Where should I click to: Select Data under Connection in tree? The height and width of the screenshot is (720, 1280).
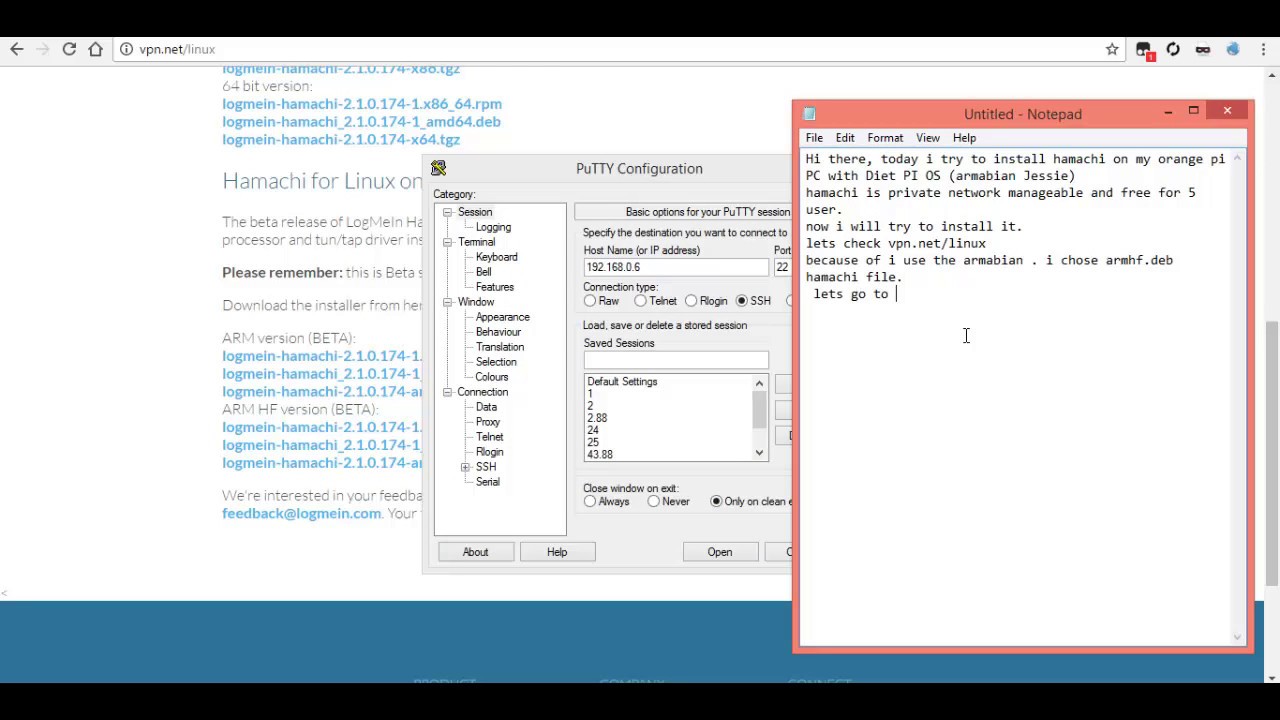coord(486,407)
